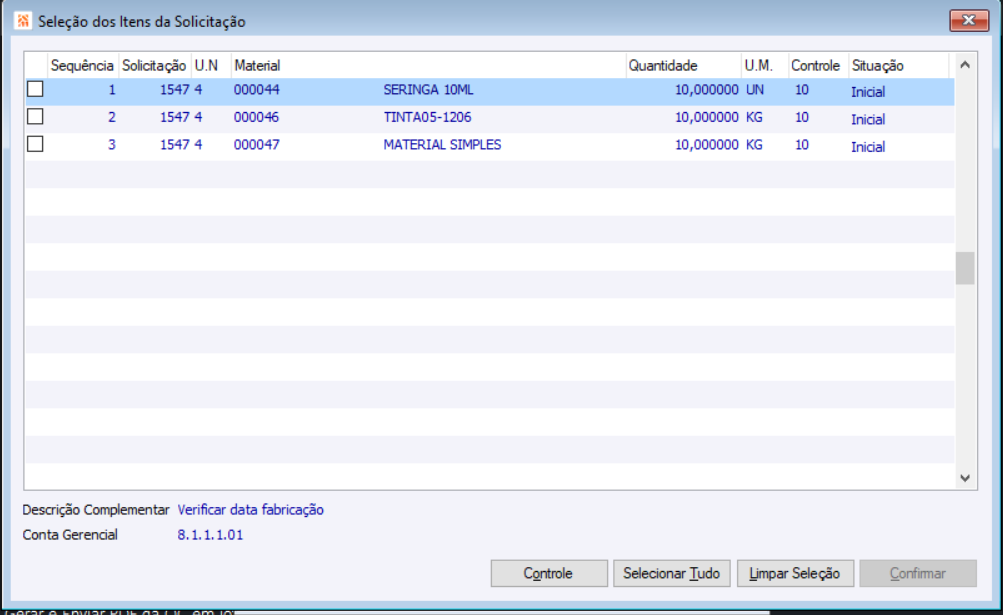The width and height of the screenshot is (1003, 615).
Task: Click Verificar data fabricação text
Action: 251,510
